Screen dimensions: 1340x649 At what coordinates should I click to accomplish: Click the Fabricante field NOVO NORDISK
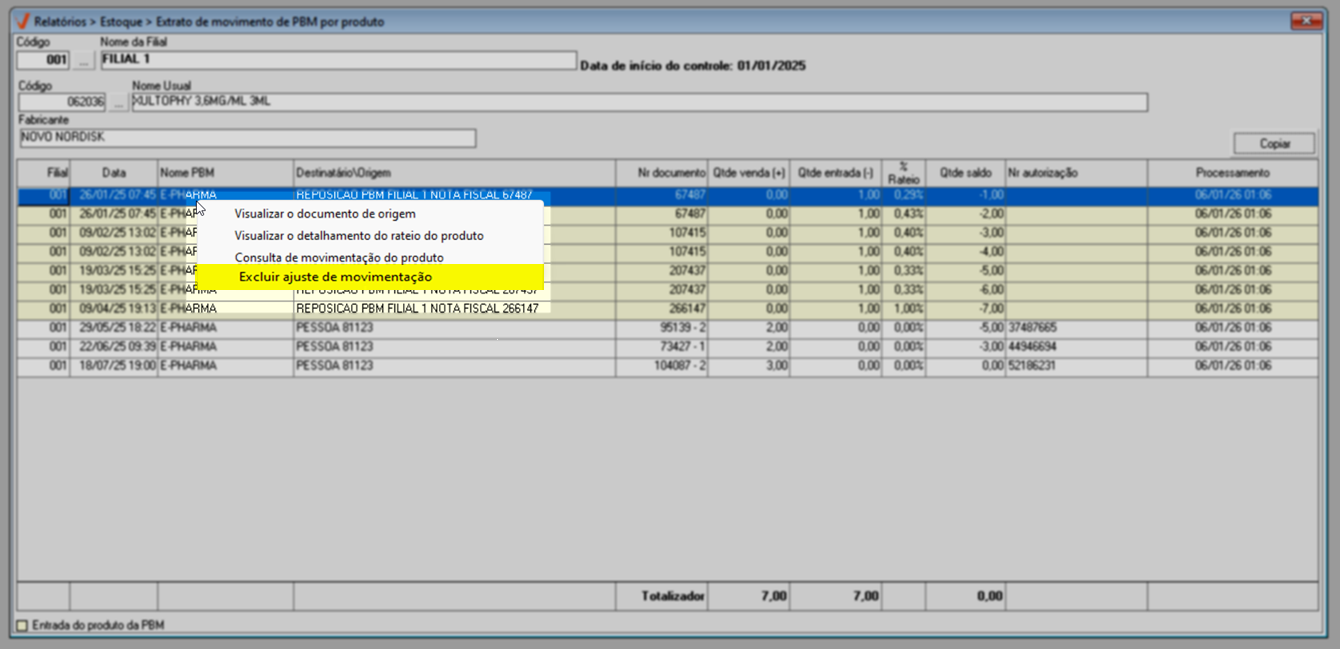coord(247,138)
